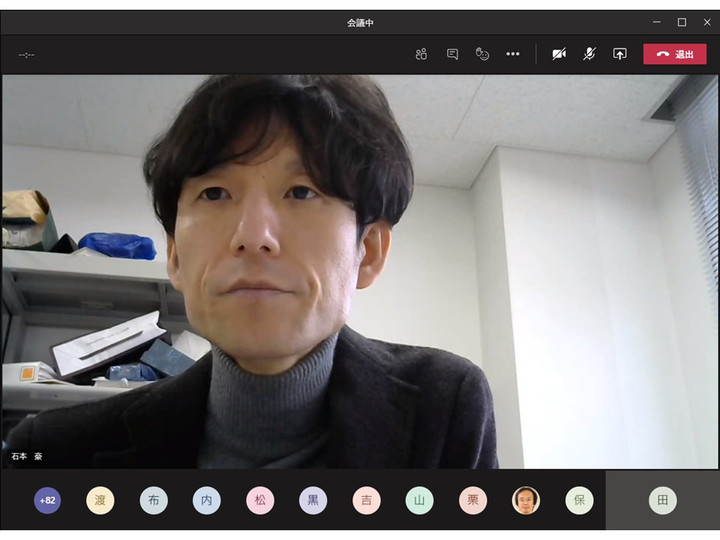Screen dimensions: 720x540
Task: Select the participant with the photo avatar
Action: (x=526, y=500)
